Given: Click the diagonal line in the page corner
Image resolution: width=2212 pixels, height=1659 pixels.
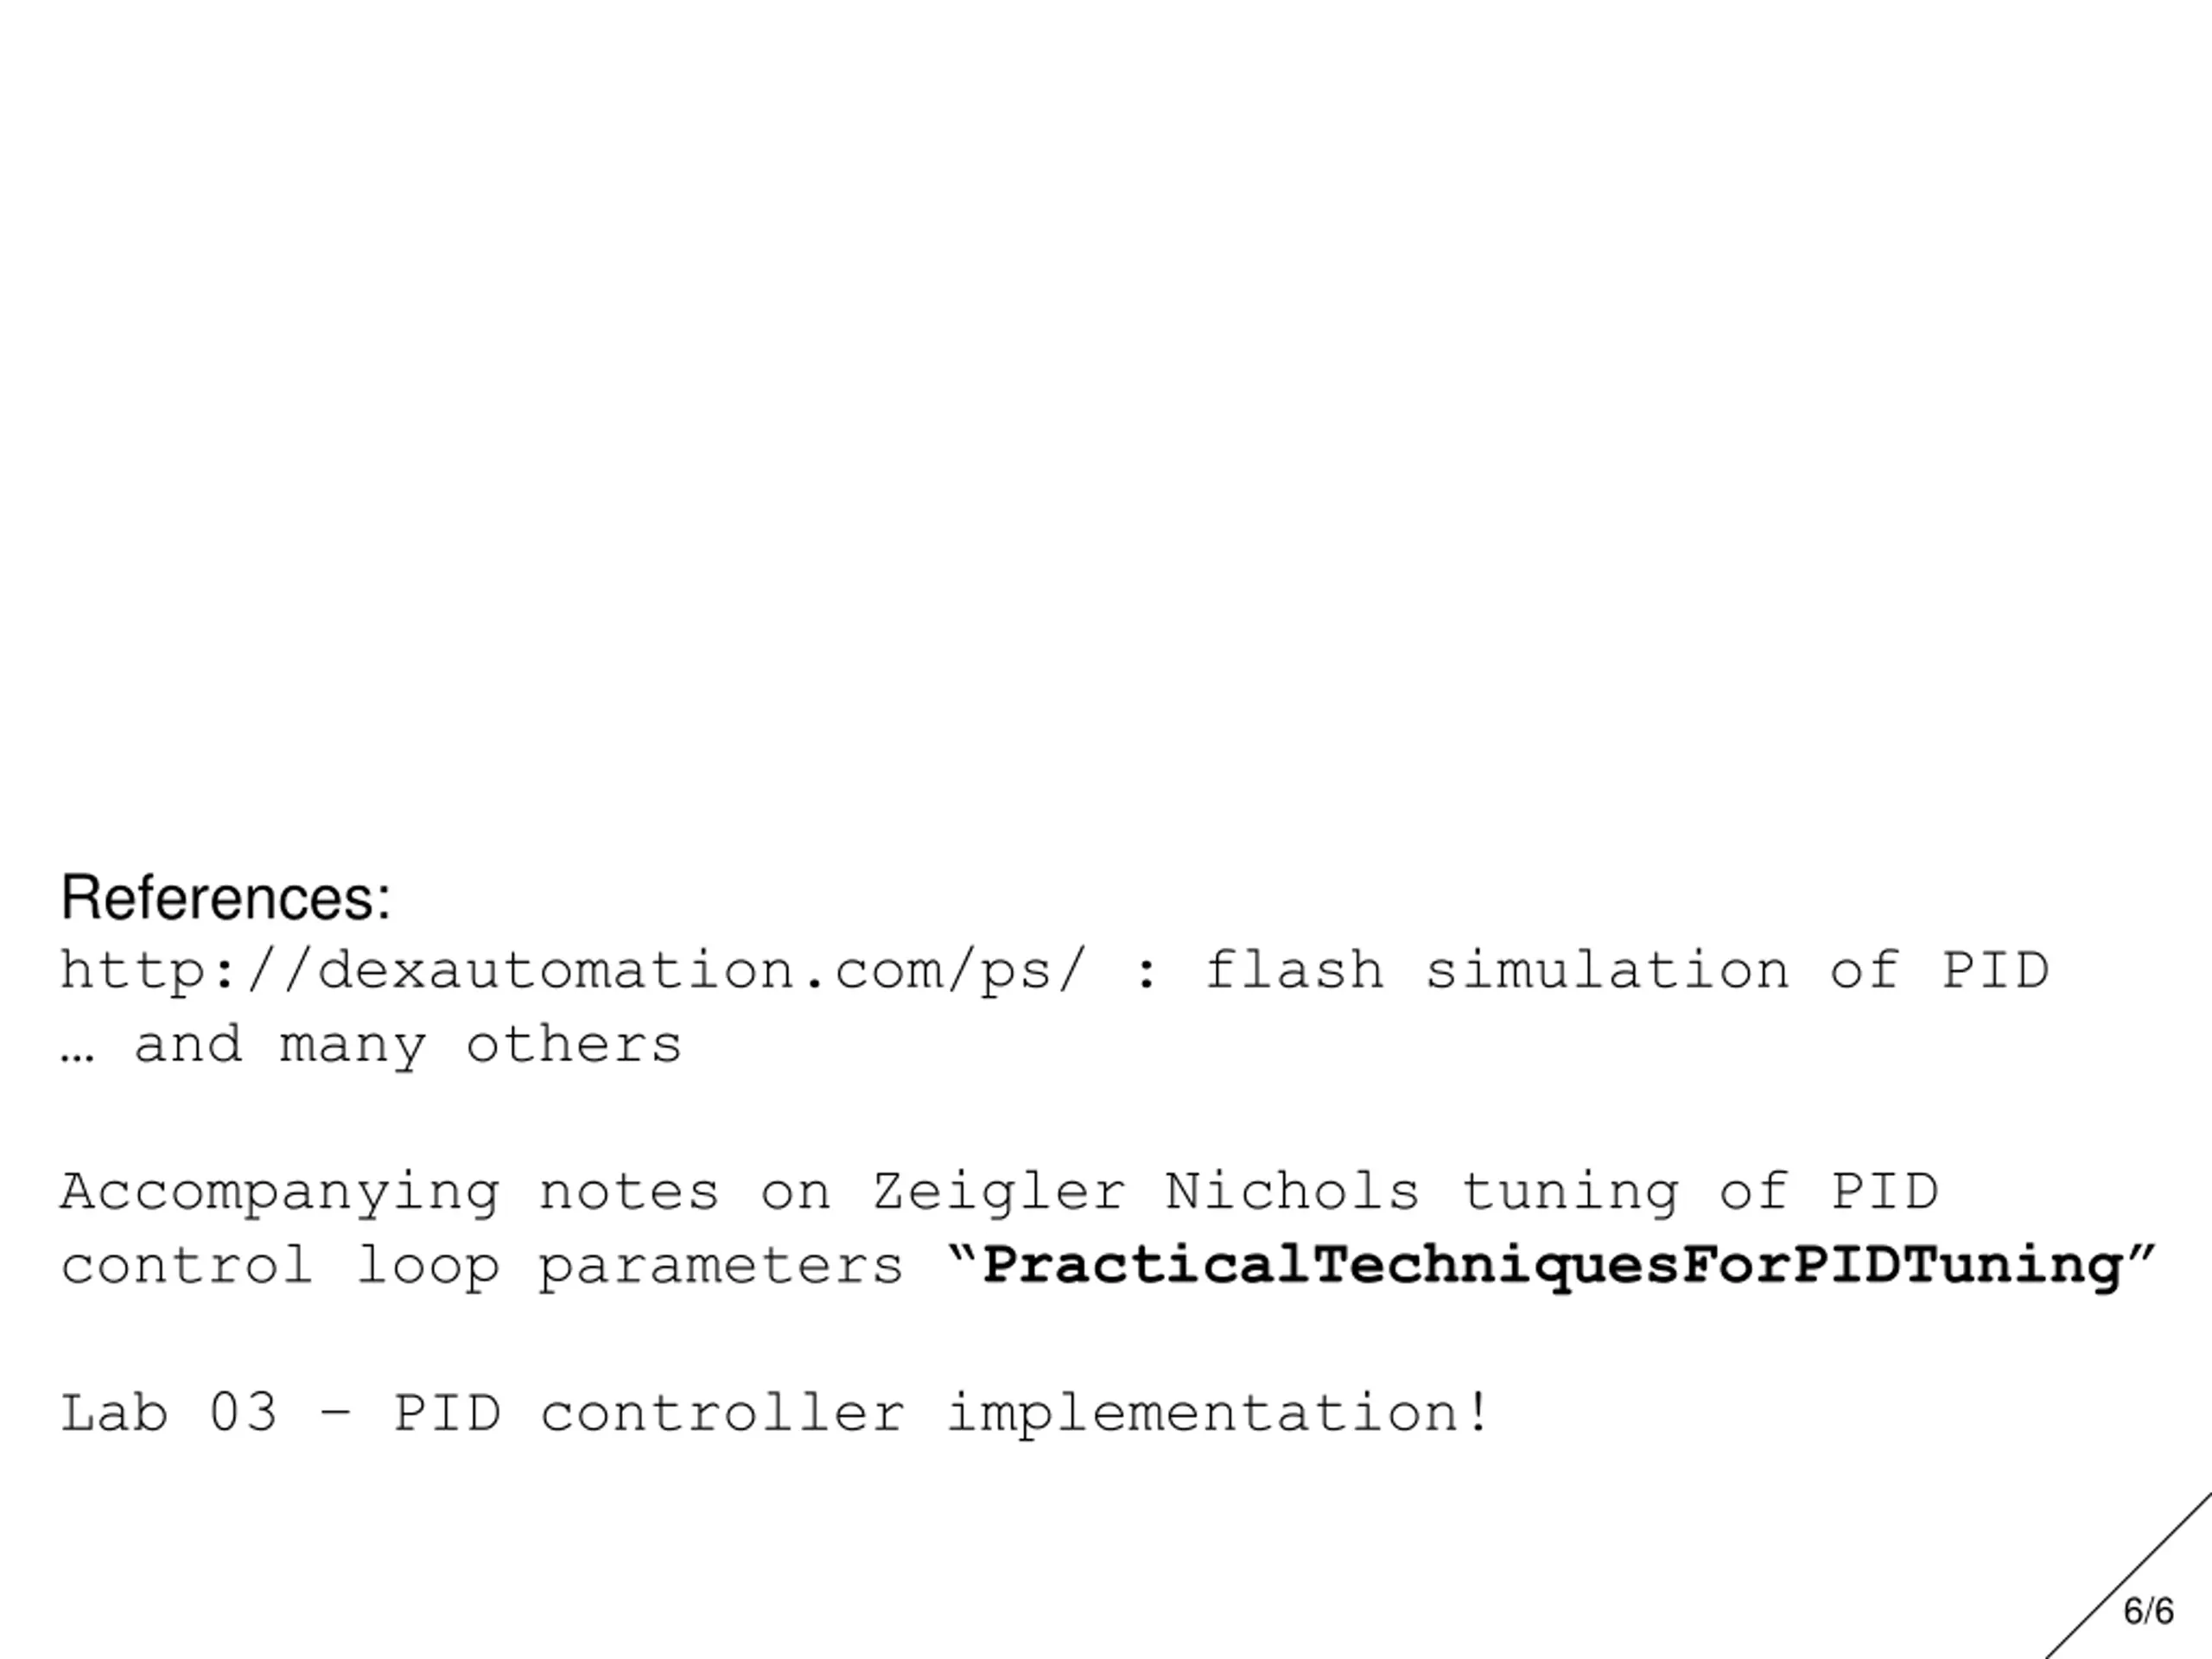Looking at the screenshot, I should click(x=2128, y=1576).
